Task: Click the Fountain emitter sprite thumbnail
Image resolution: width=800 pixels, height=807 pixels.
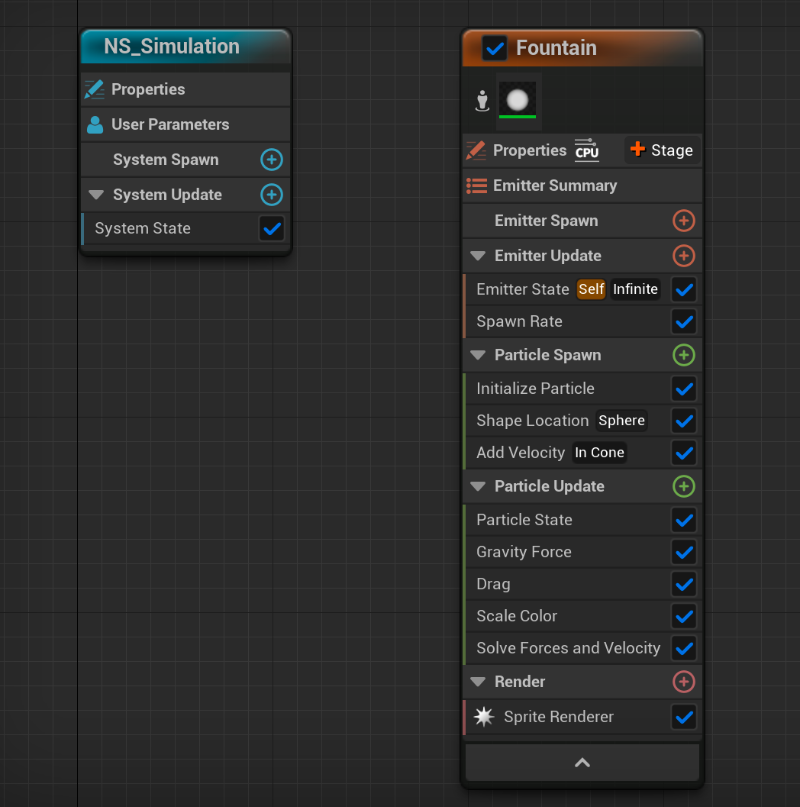Action: click(x=517, y=100)
